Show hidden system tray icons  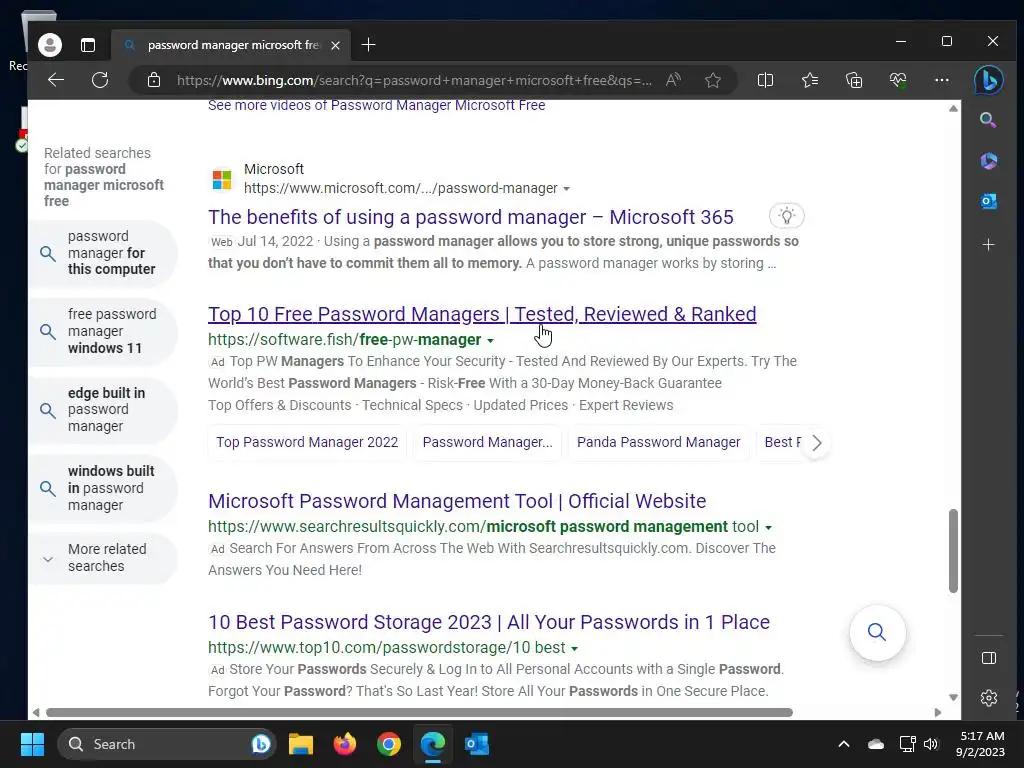click(844, 744)
